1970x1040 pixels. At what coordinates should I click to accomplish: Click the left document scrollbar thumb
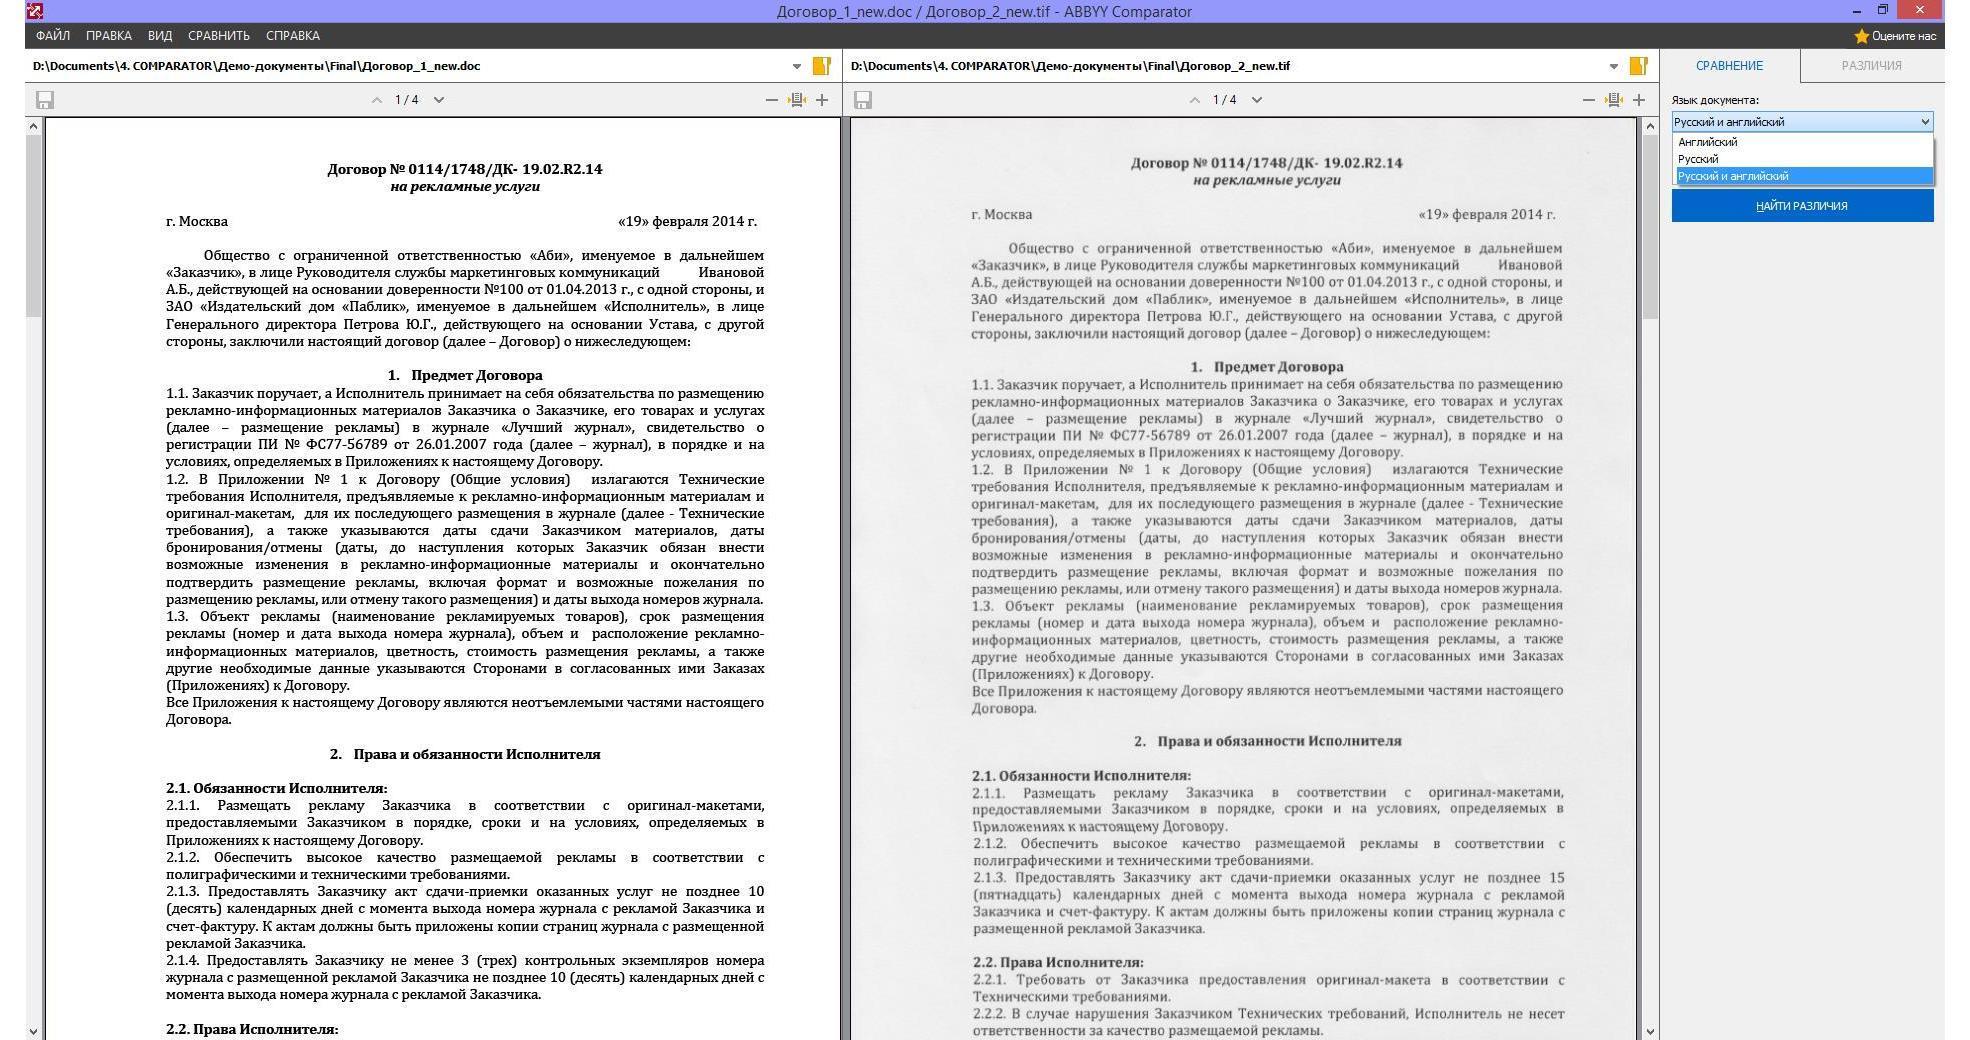point(33,226)
